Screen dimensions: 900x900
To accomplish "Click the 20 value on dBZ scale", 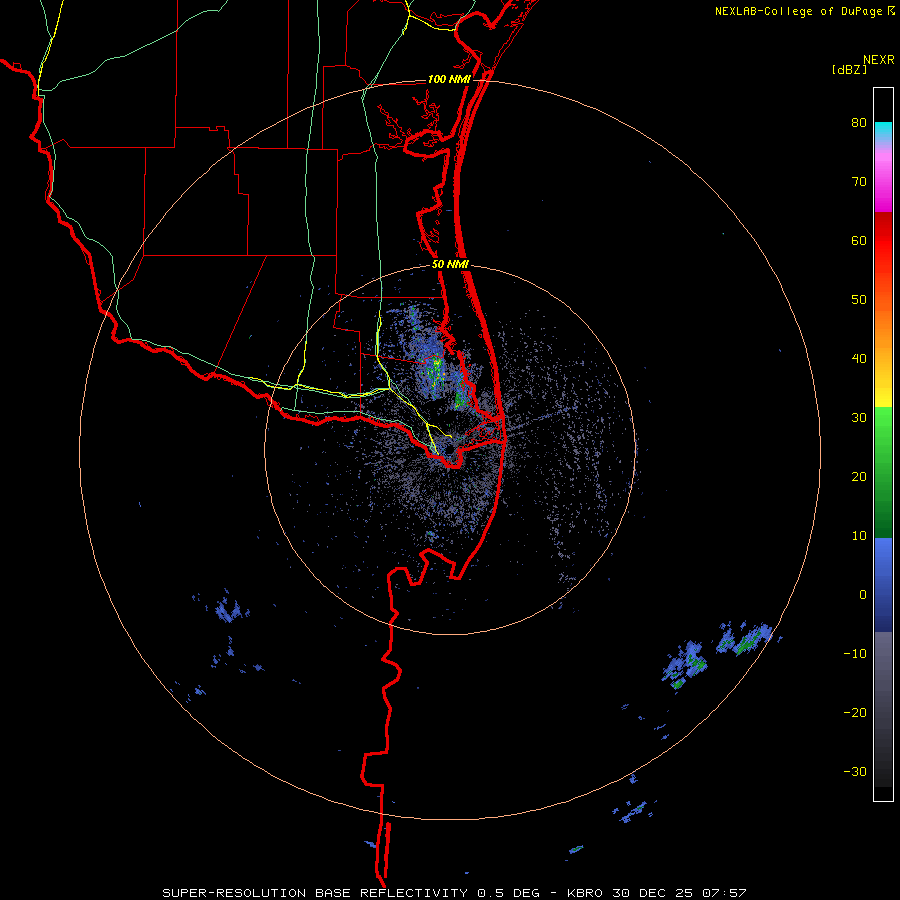I will coord(859,477).
